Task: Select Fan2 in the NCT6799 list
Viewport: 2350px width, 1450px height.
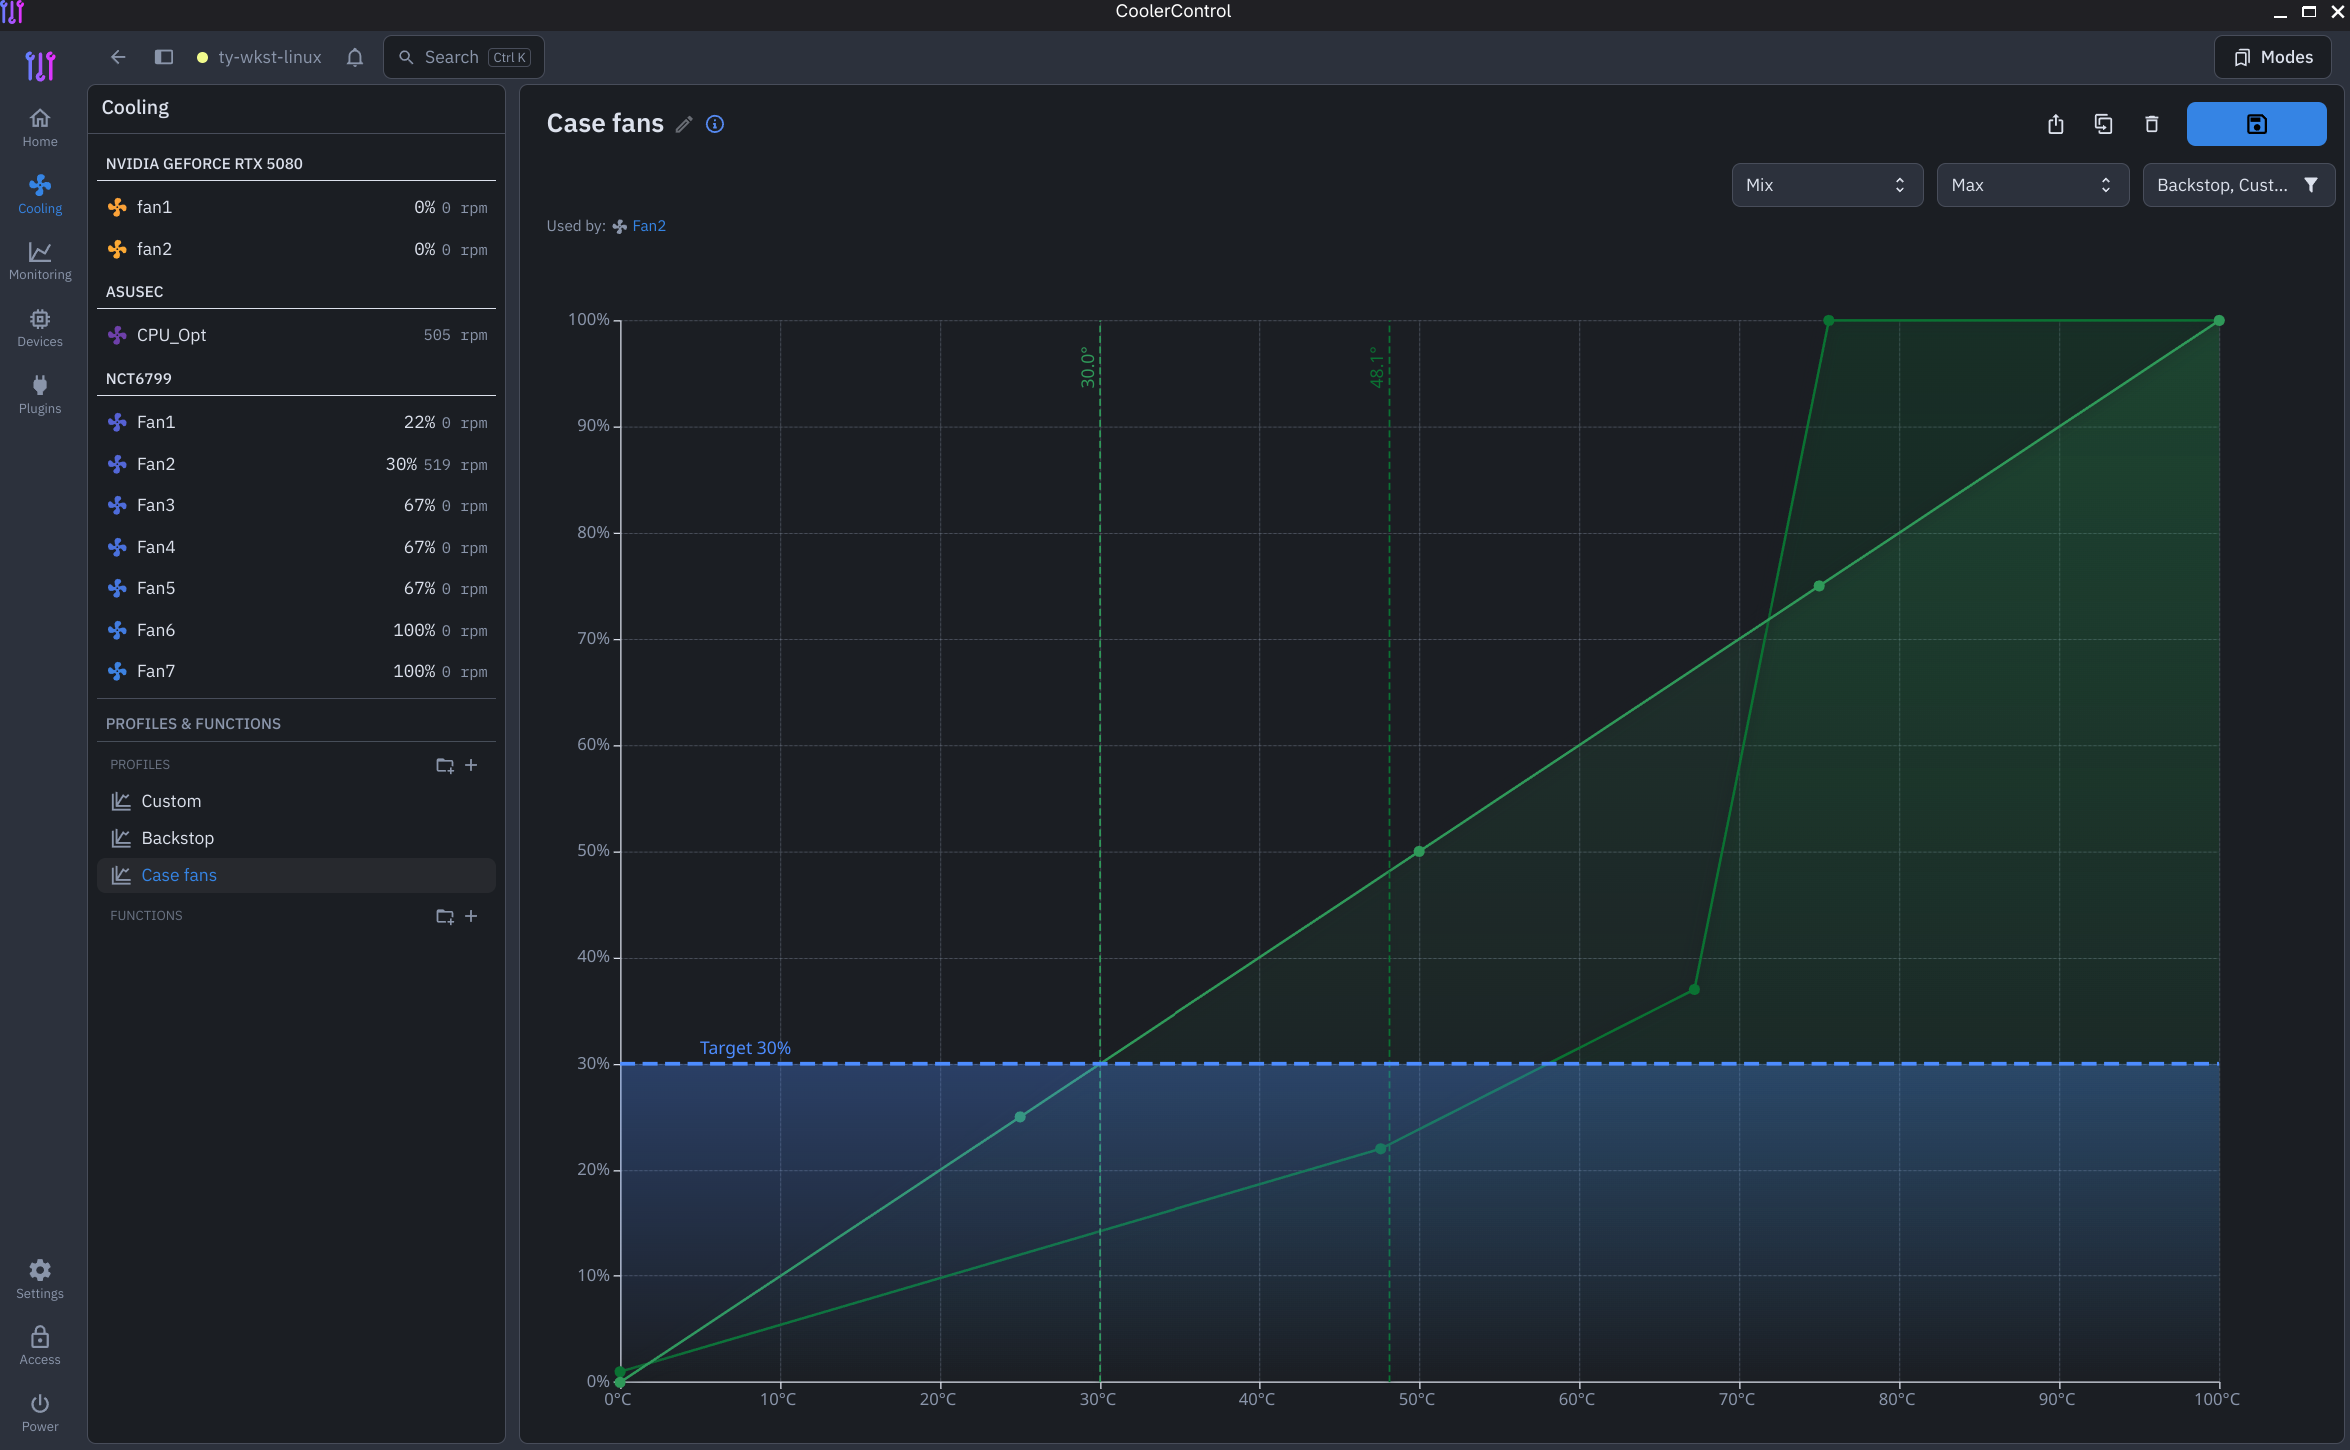Action: pyautogui.click(x=296, y=464)
